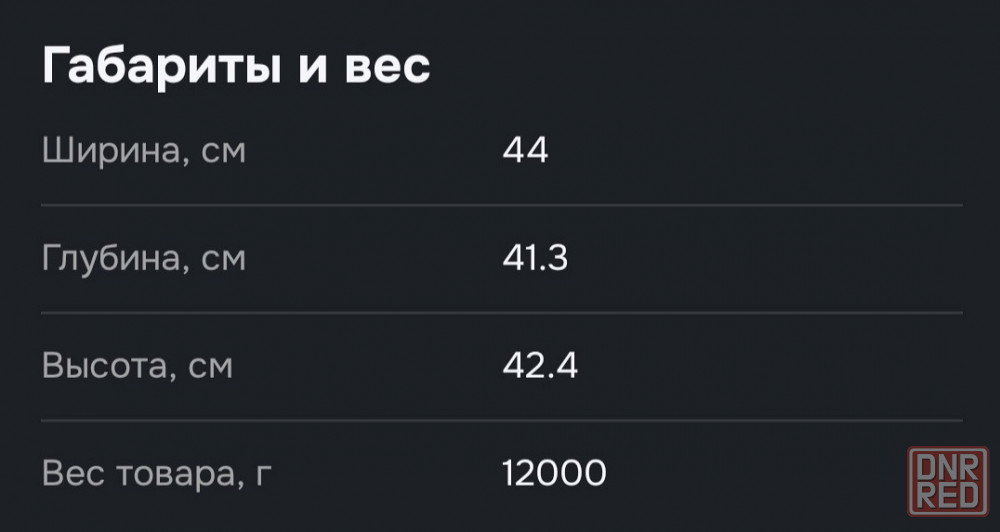
Task: Click the depth value 41.3
Action: tap(535, 260)
